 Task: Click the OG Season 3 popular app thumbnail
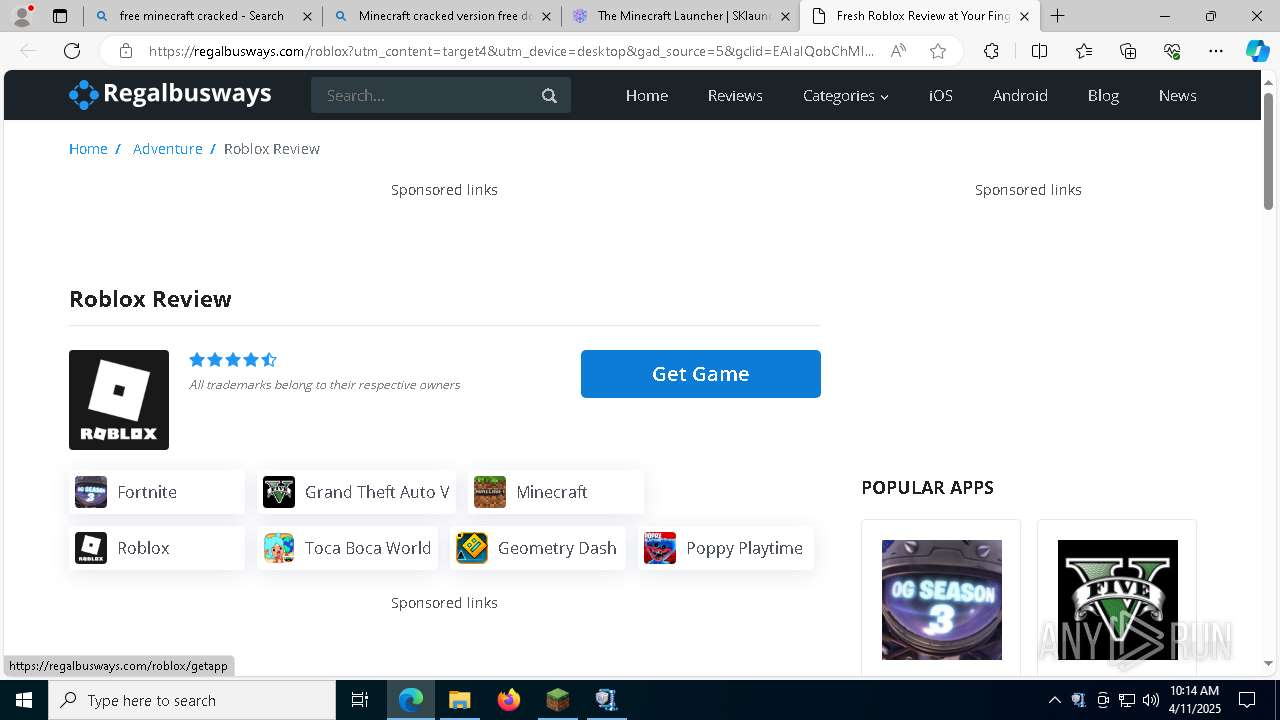click(x=942, y=600)
